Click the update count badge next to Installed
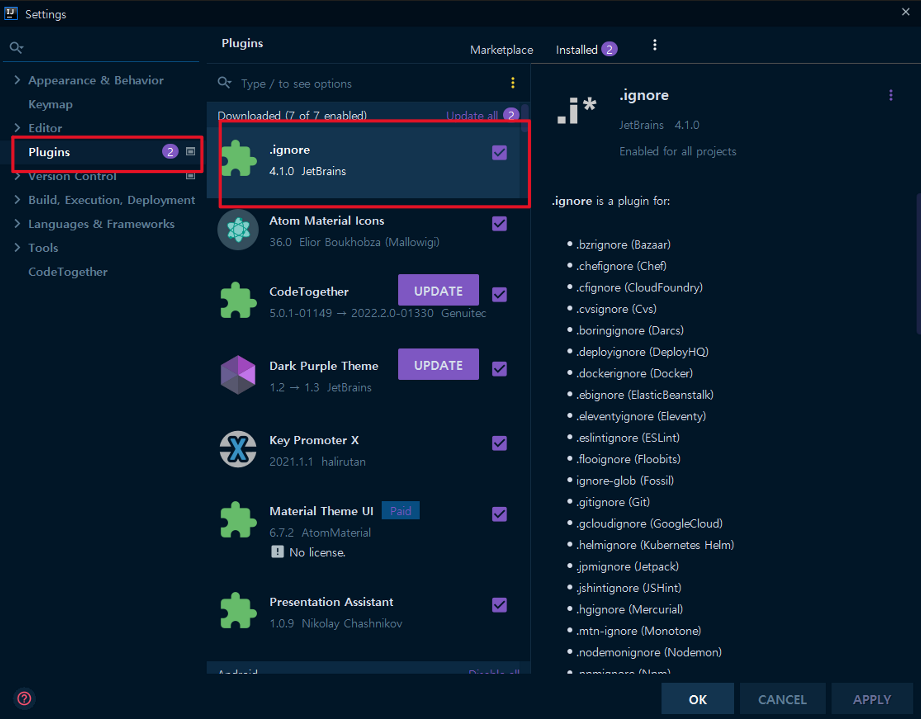 [609, 49]
